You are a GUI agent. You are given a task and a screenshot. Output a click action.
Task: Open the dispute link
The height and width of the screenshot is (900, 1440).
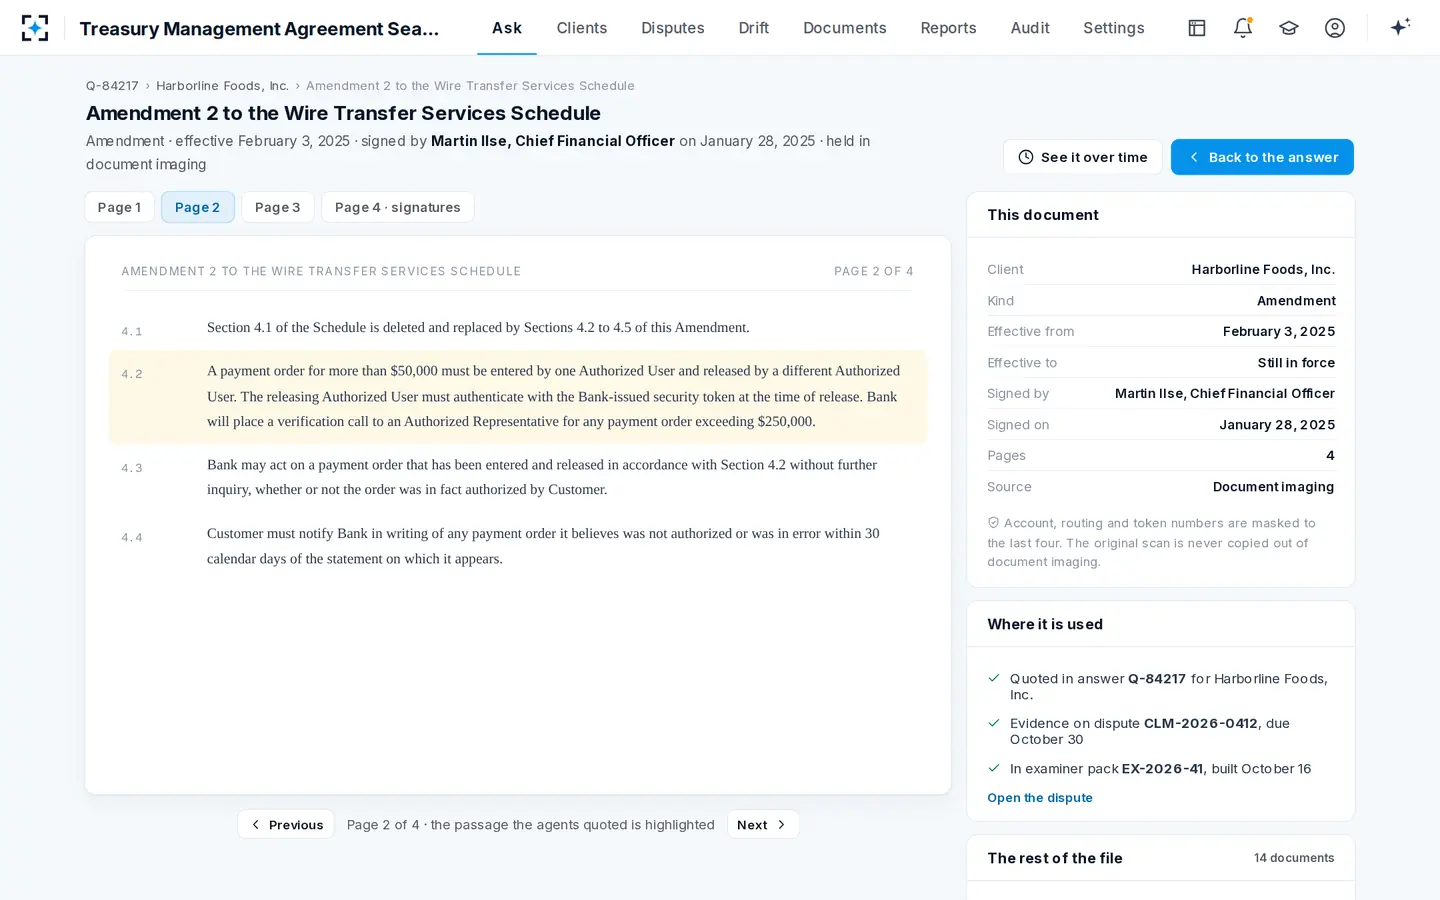point(1040,797)
